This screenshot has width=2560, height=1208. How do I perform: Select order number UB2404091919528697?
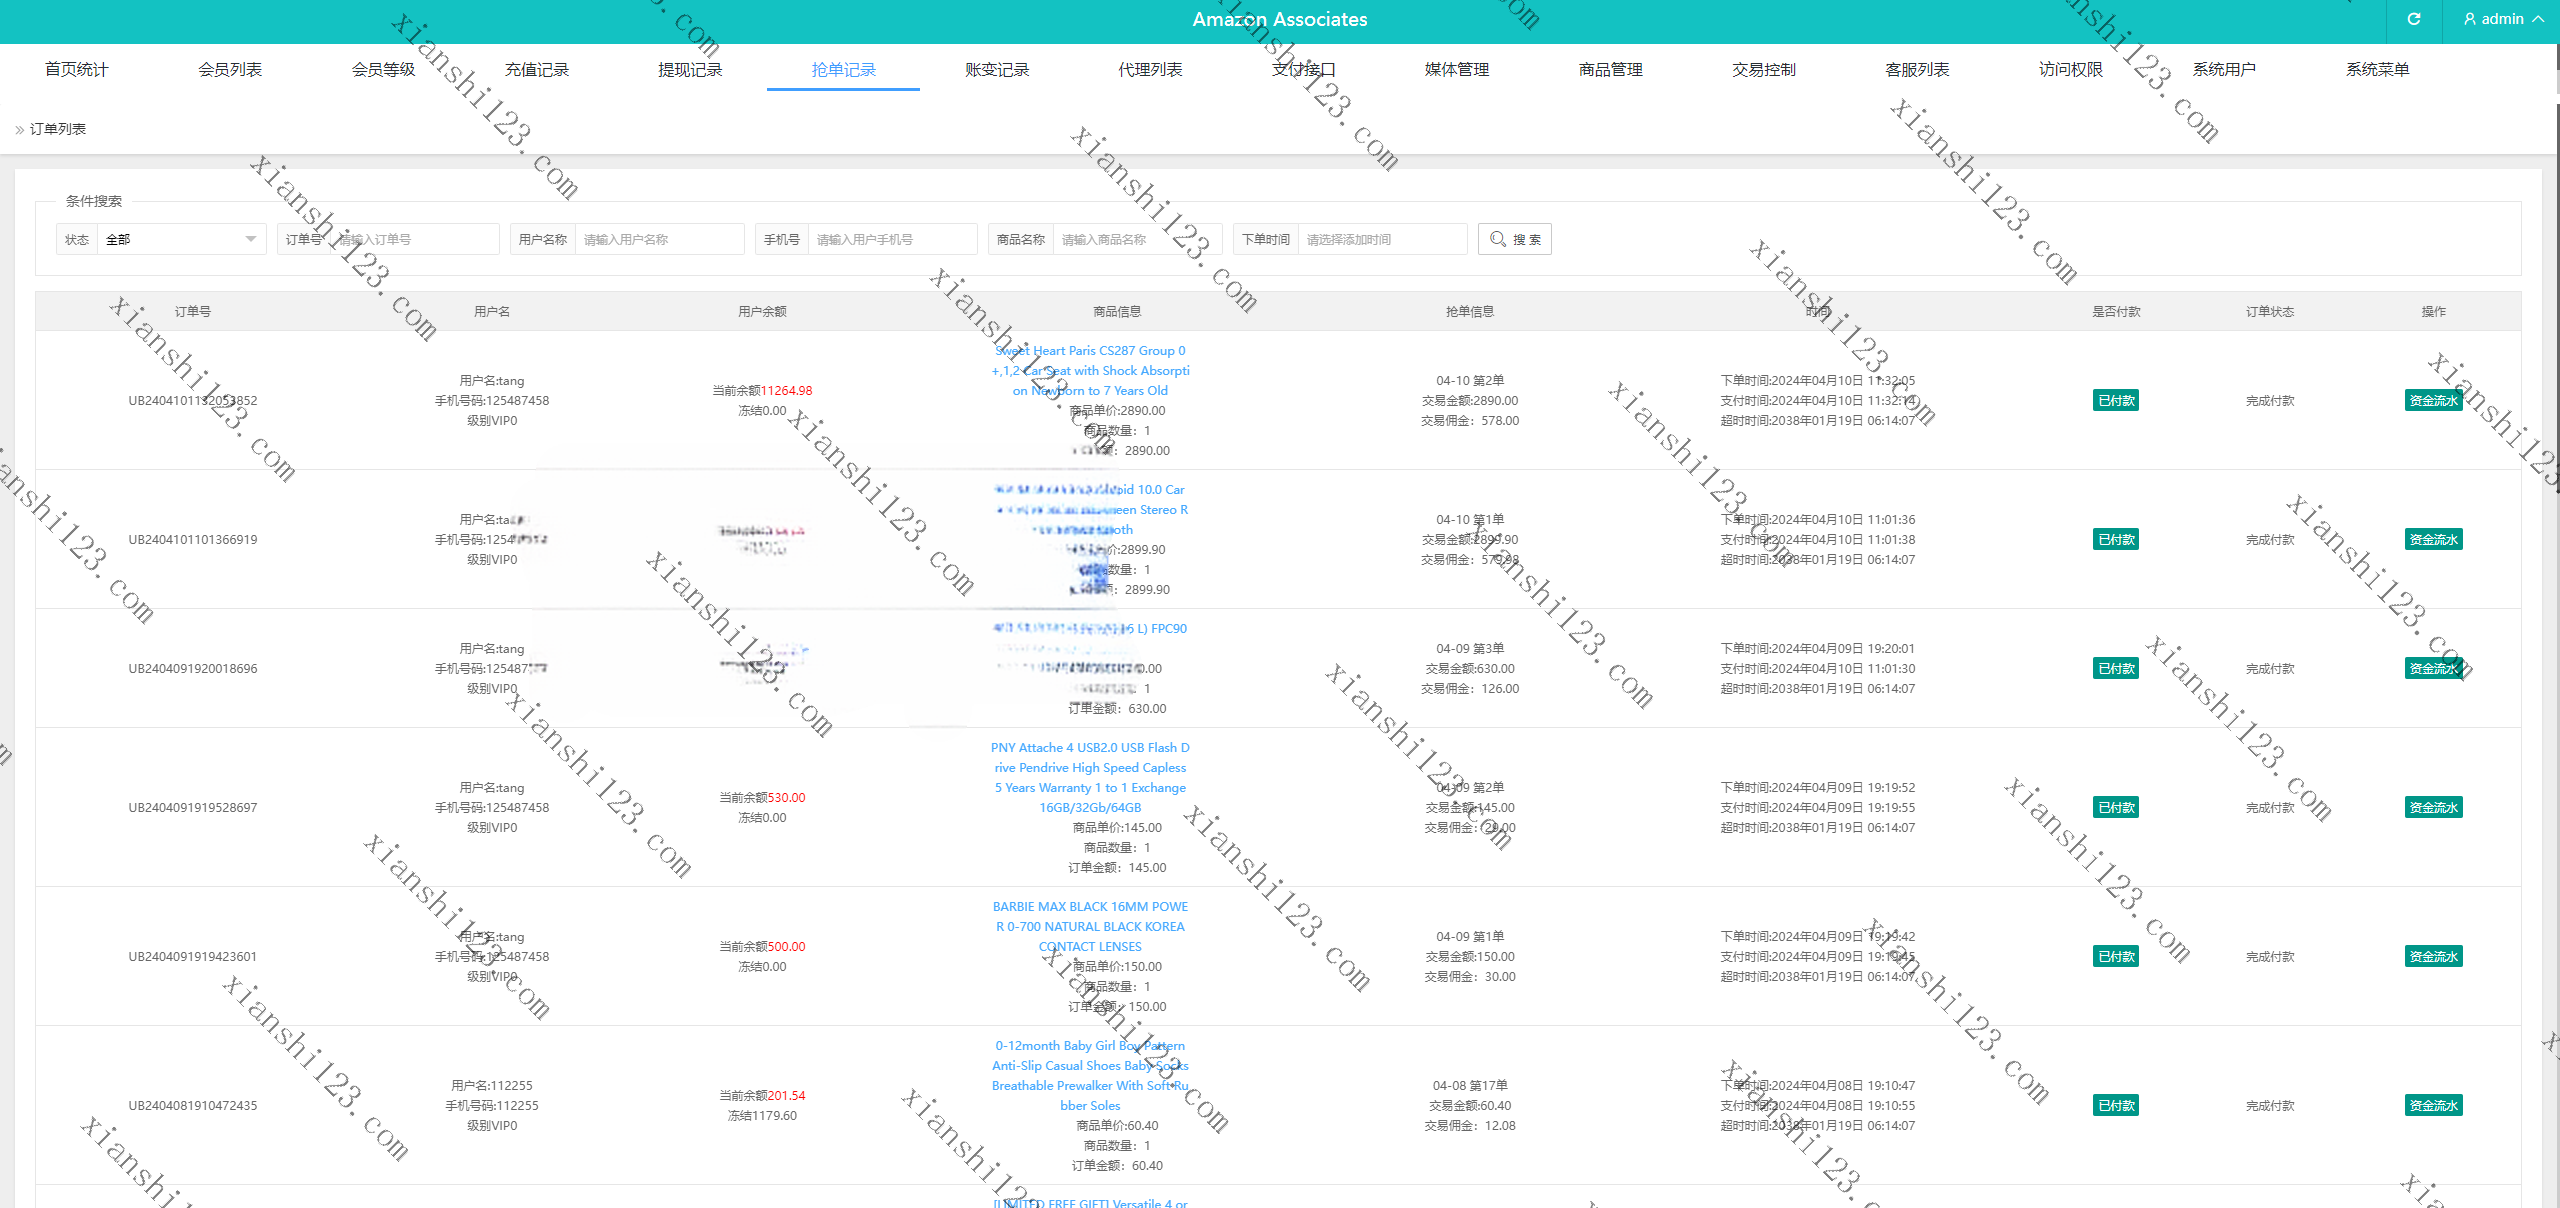pyautogui.click(x=193, y=807)
